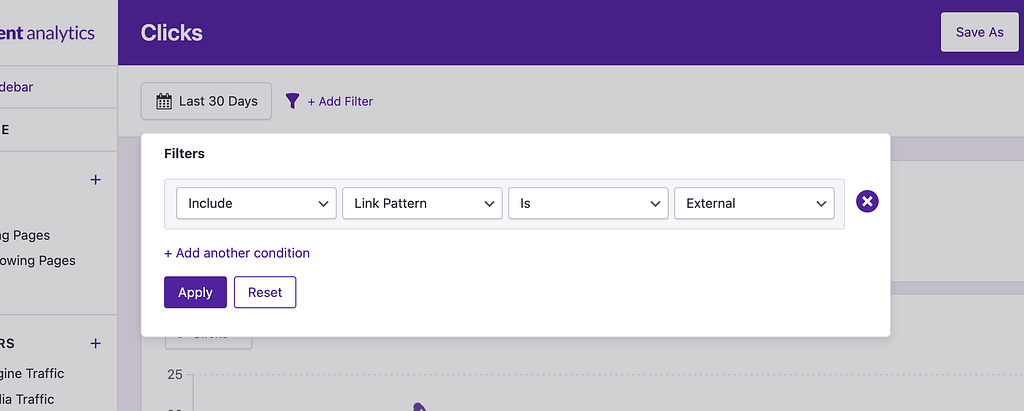
Task: Remove the filter condition with the X icon
Action: point(868,202)
